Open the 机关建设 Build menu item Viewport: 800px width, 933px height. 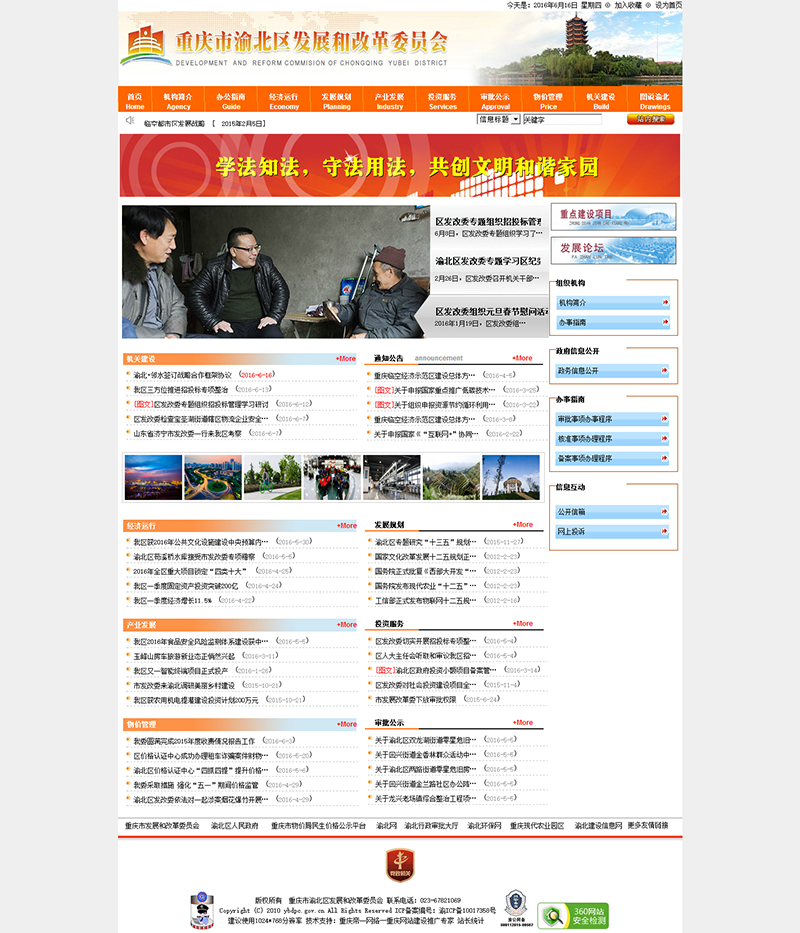click(x=601, y=101)
